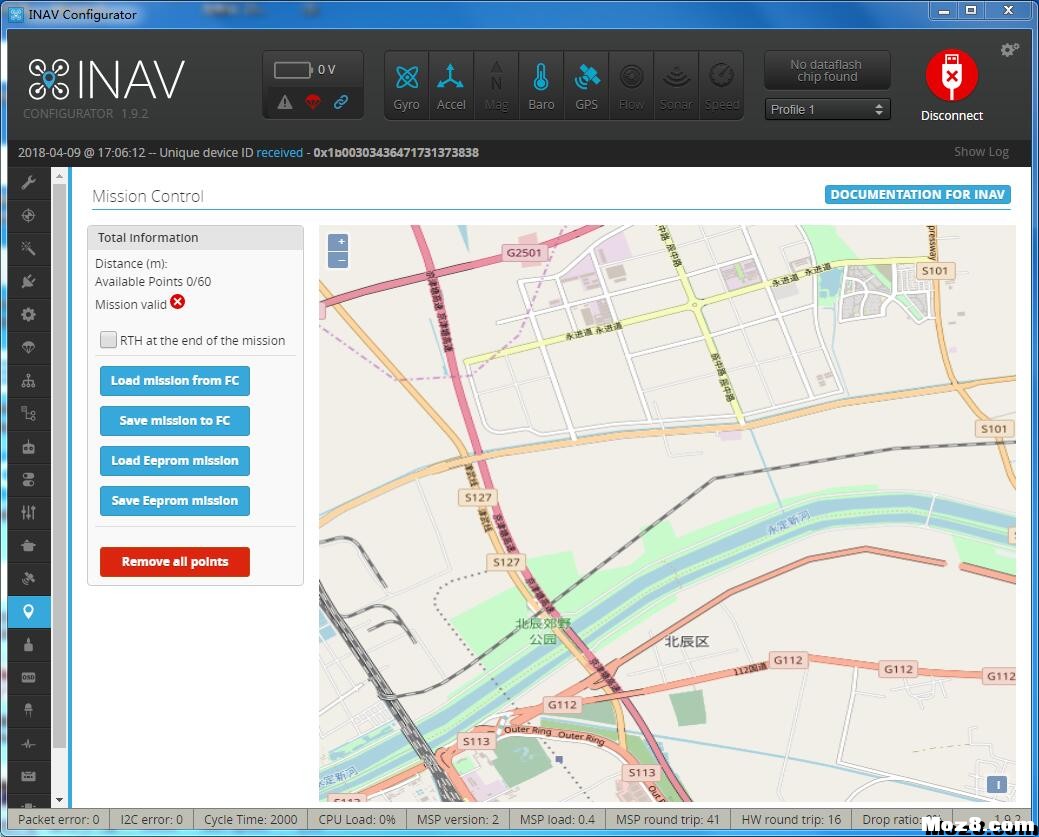
Task: Open the Receiver robot-face icon
Action: (x=28, y=447)
